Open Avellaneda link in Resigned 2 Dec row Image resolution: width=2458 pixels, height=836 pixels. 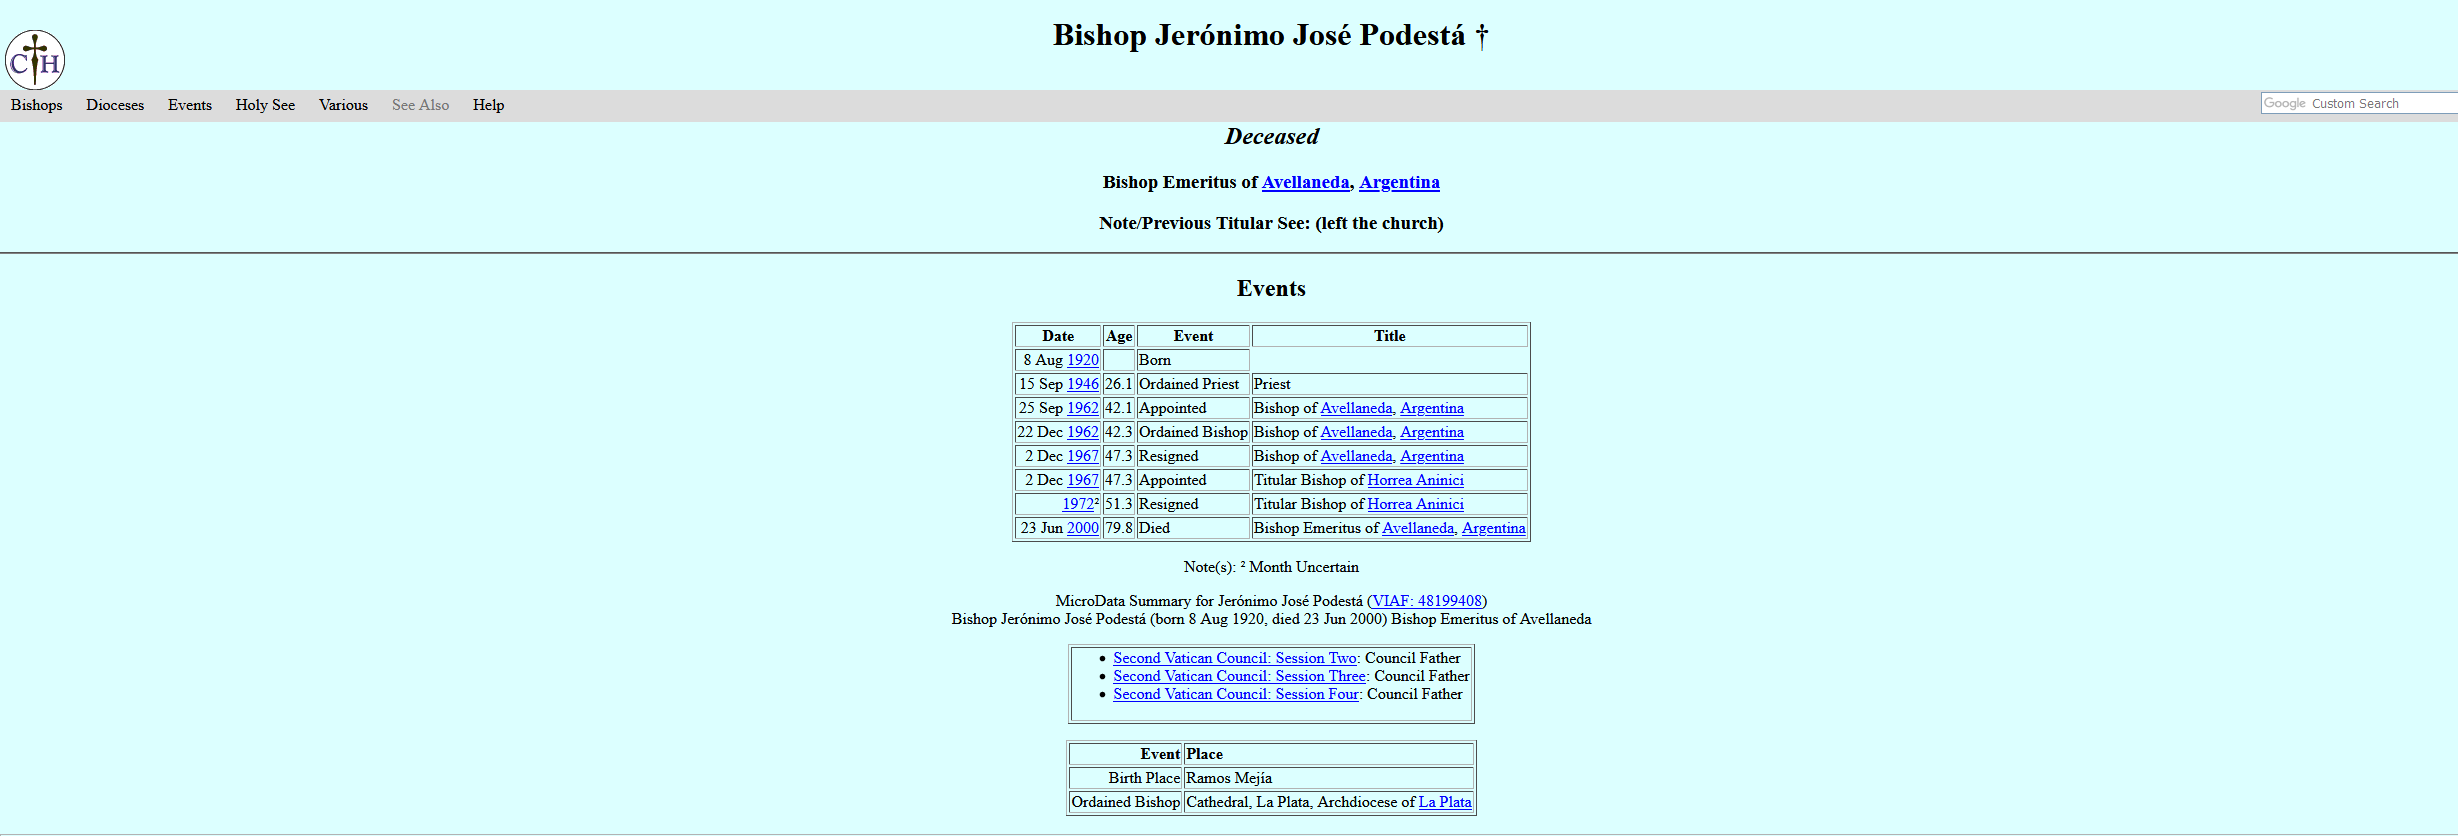click(x=1356, y=456)
